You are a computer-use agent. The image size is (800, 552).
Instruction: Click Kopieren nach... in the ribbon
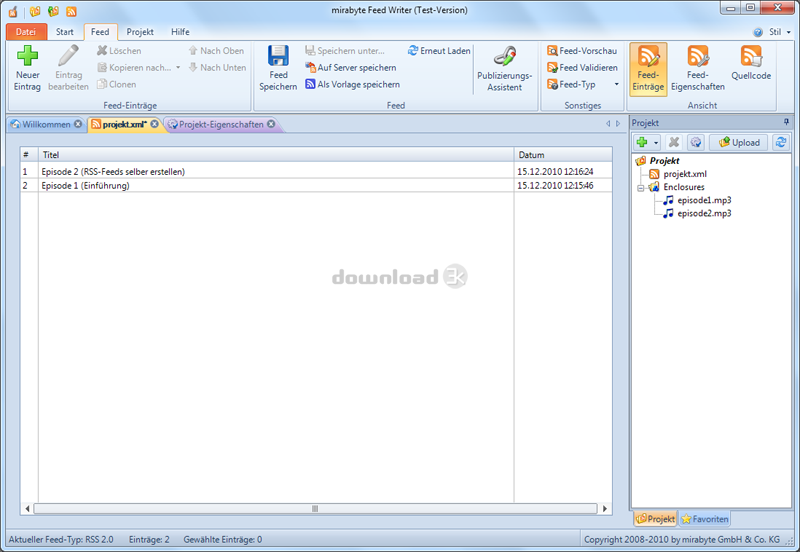tap(134, 67)
